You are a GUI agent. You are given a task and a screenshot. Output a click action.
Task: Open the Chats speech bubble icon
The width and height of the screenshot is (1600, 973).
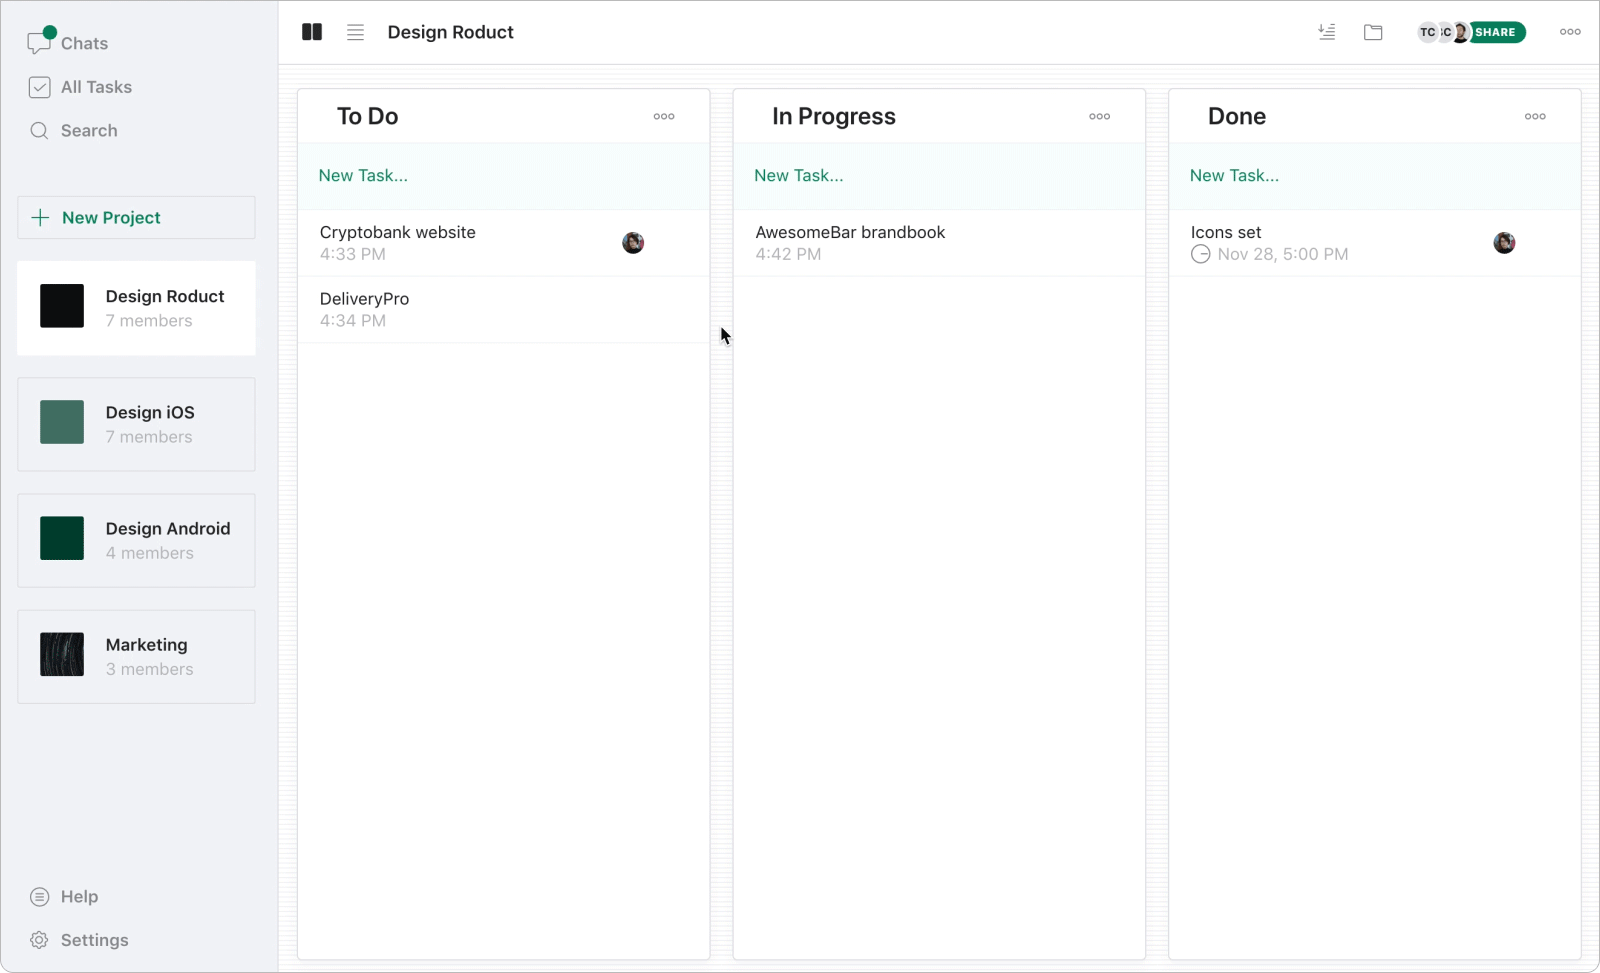(x=39, y=42)
